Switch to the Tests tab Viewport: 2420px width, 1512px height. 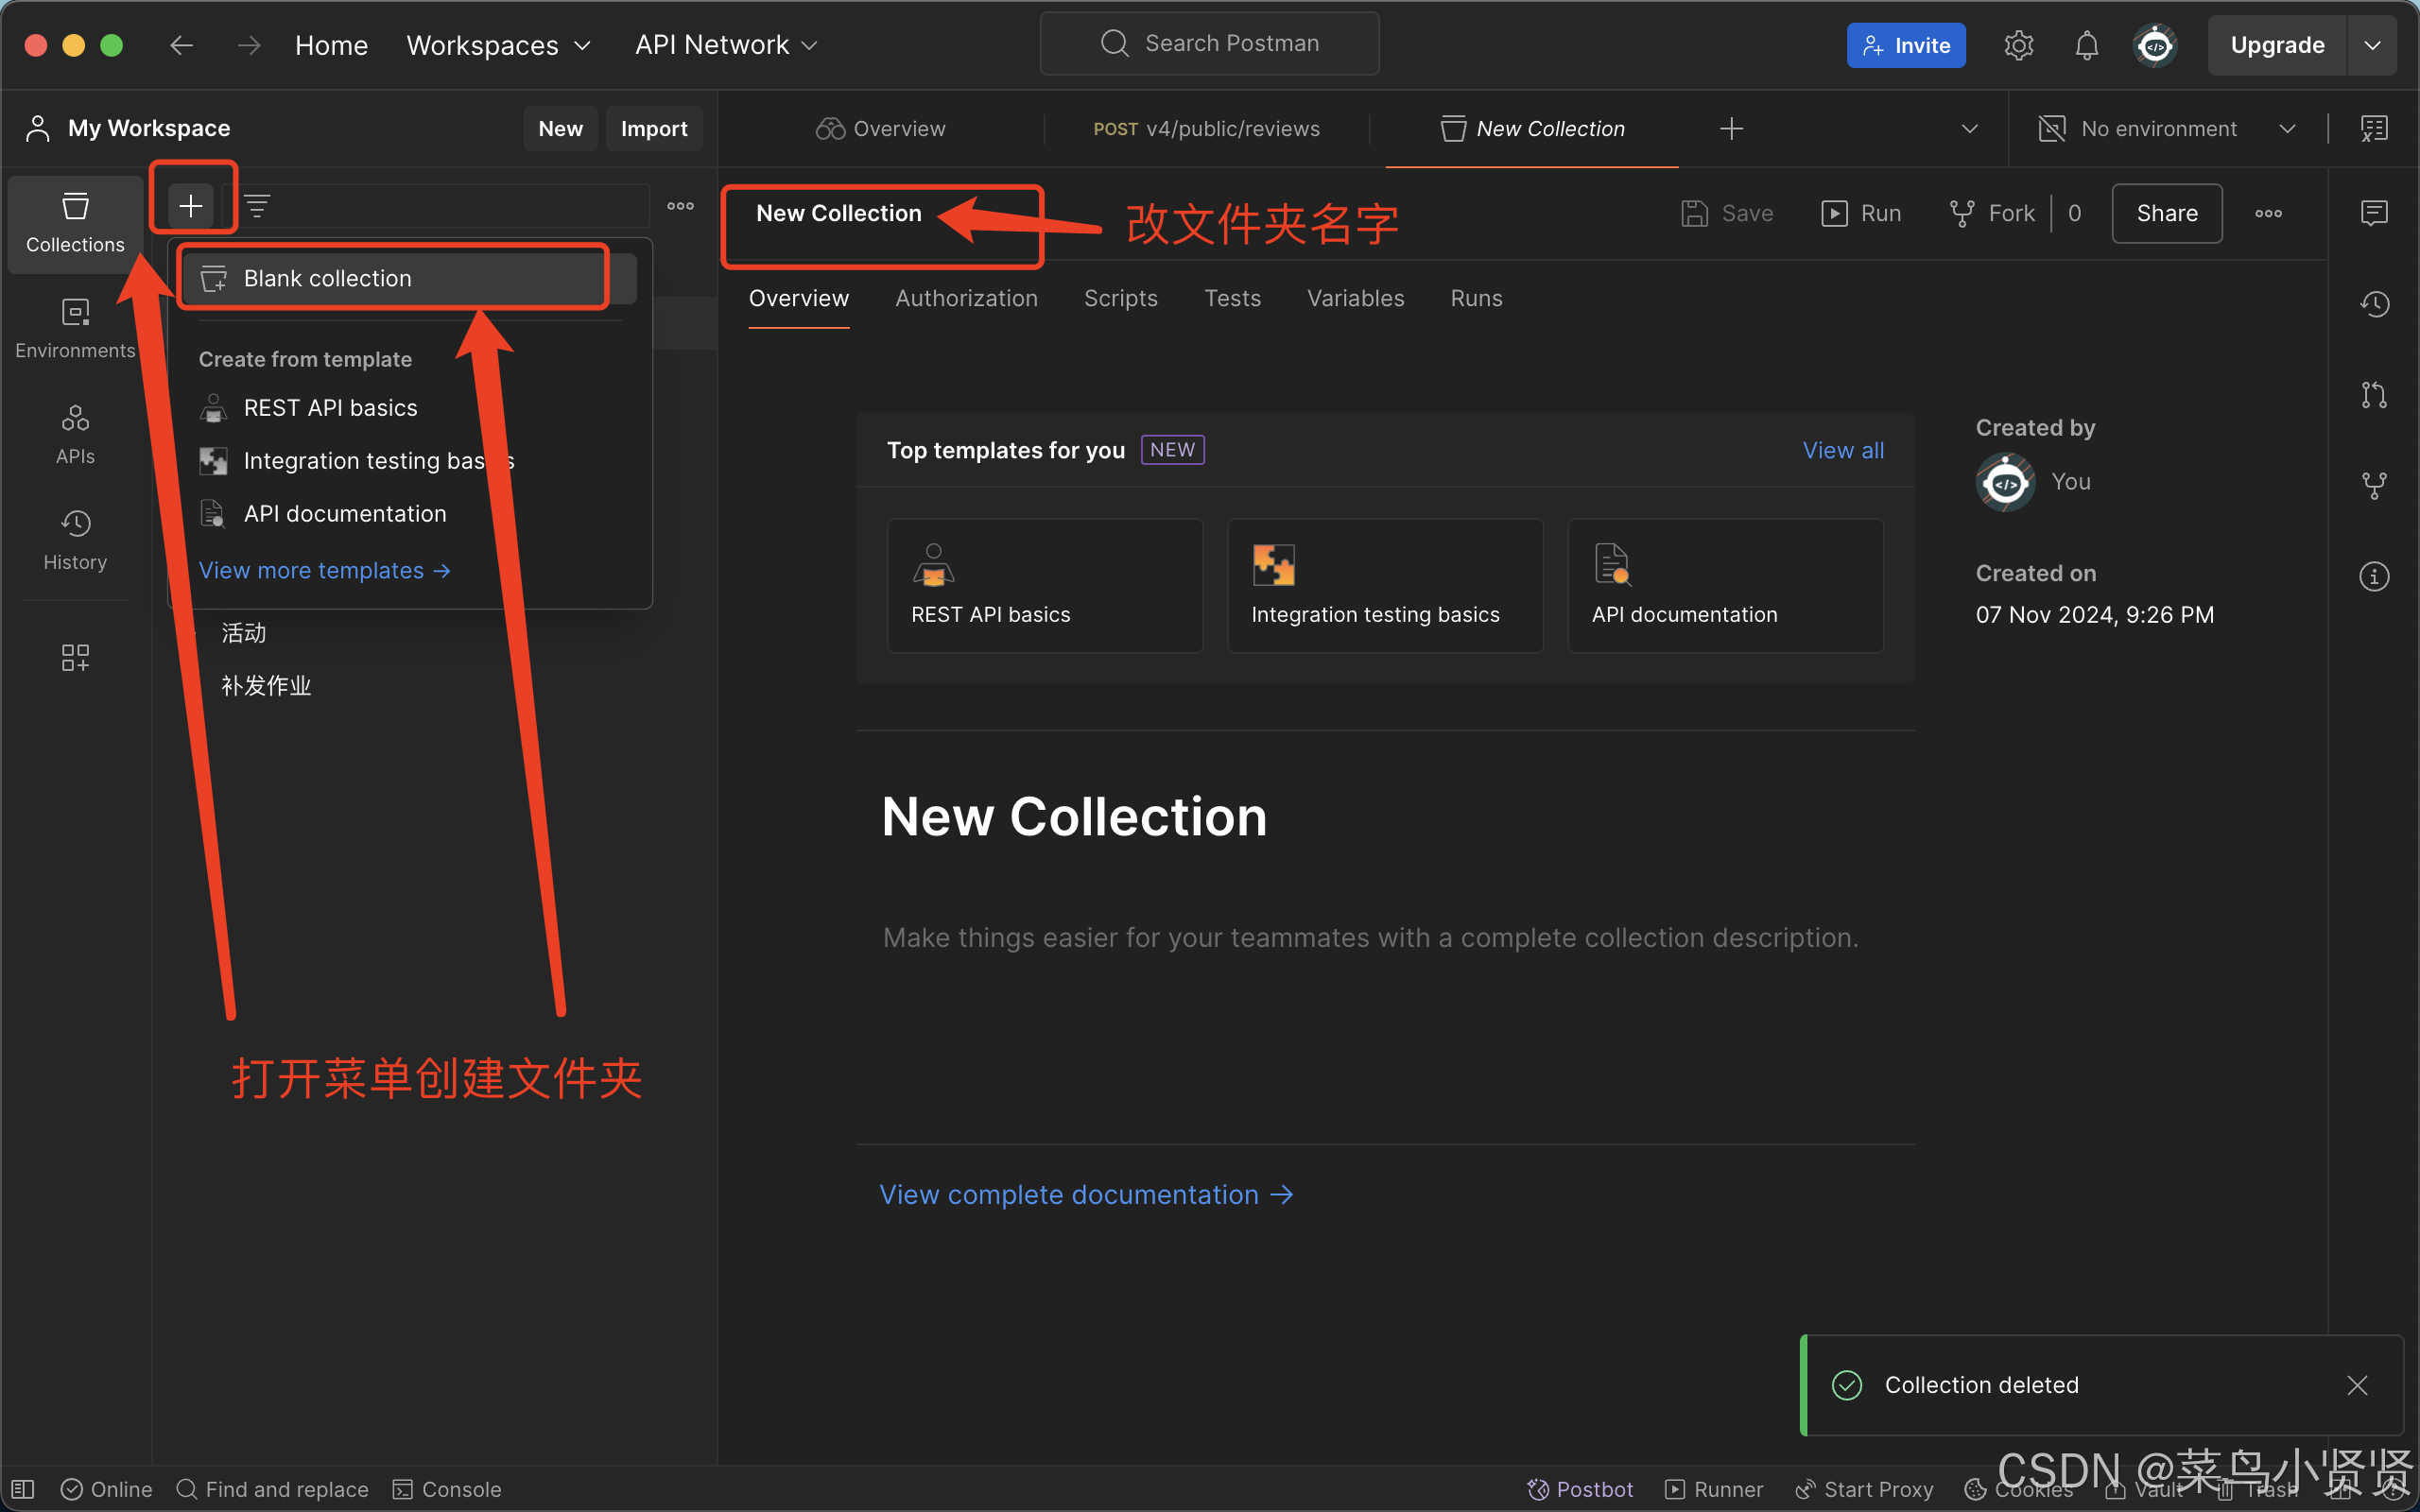point(1233,298)
